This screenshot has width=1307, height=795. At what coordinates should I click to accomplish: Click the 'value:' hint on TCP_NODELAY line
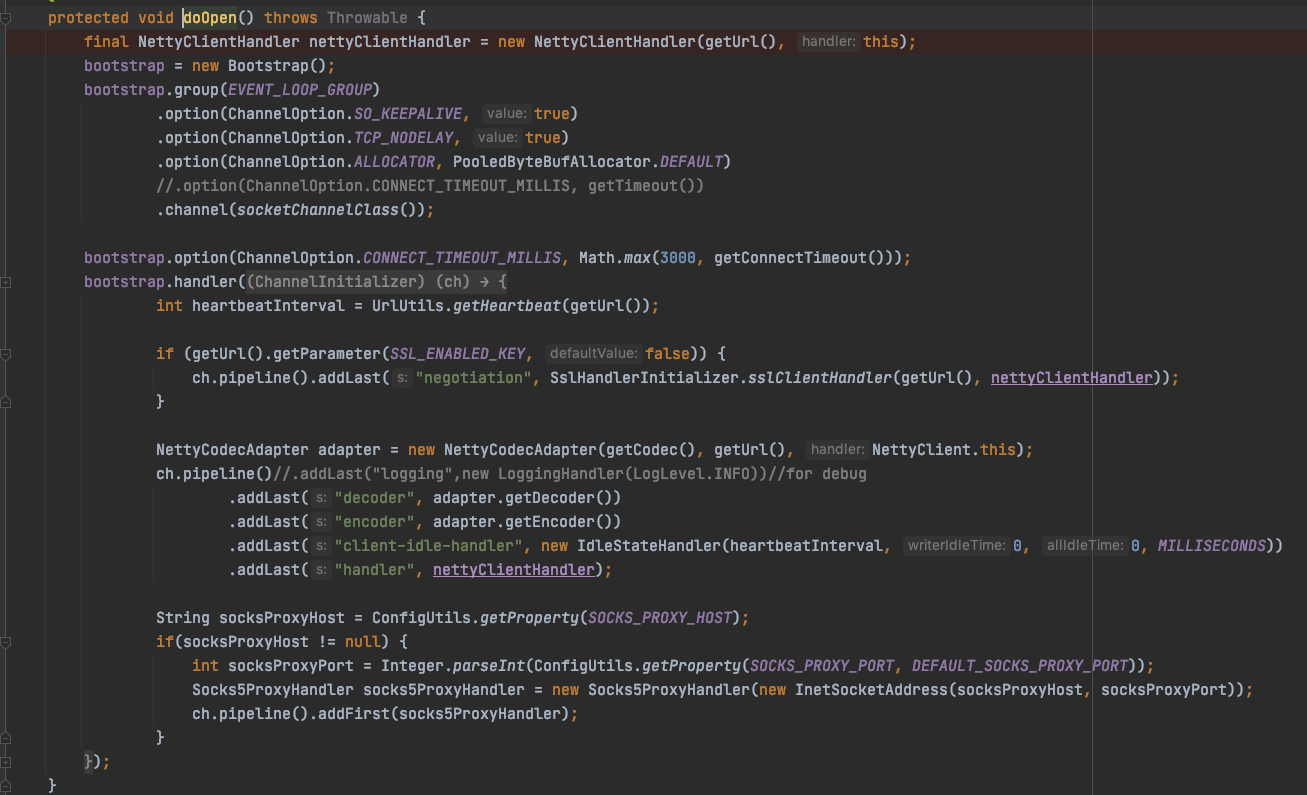(496, 138)
